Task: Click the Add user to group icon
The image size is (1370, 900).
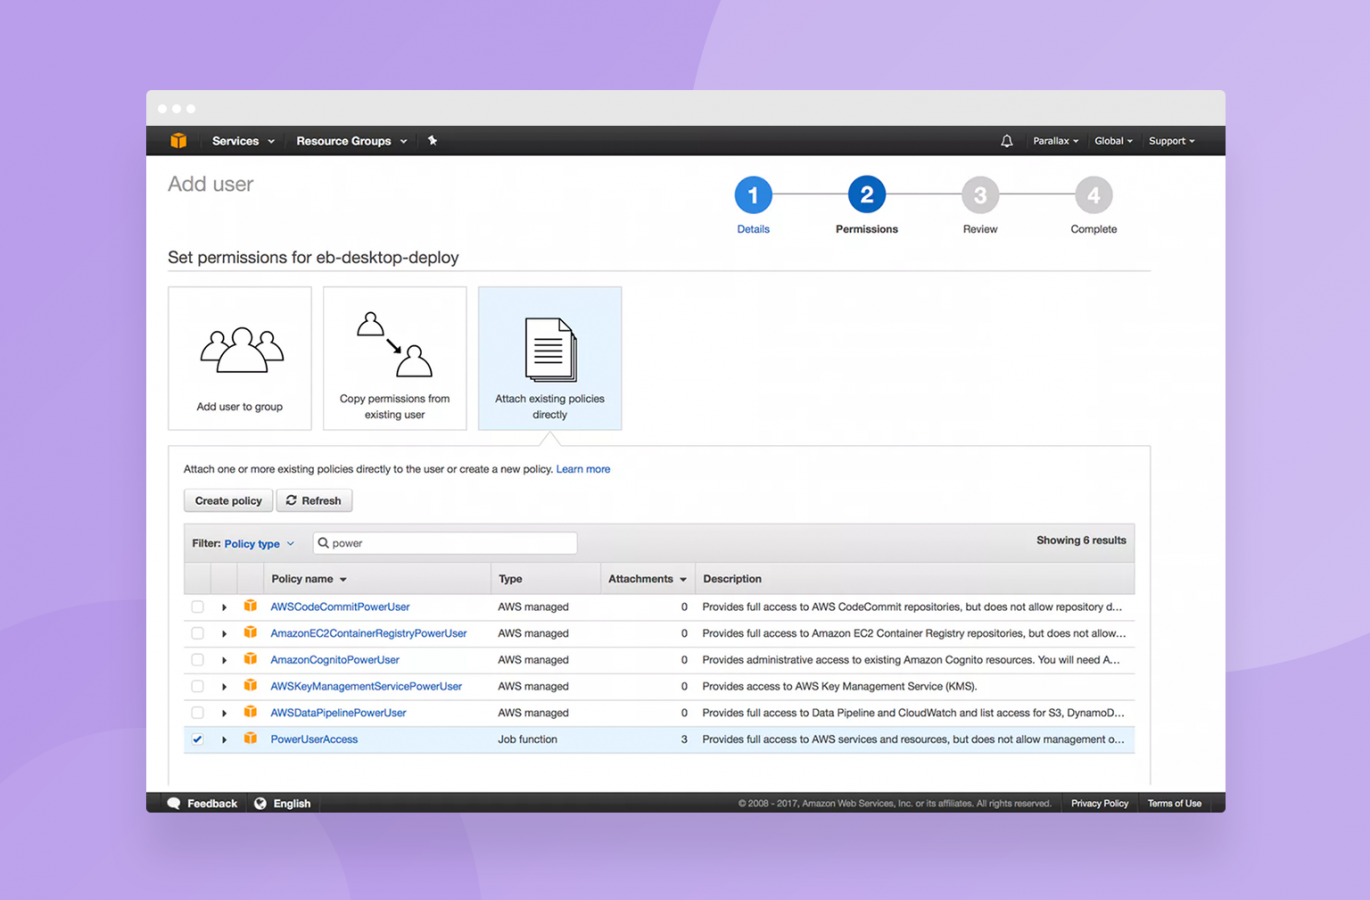Action: tap(241, 350)
